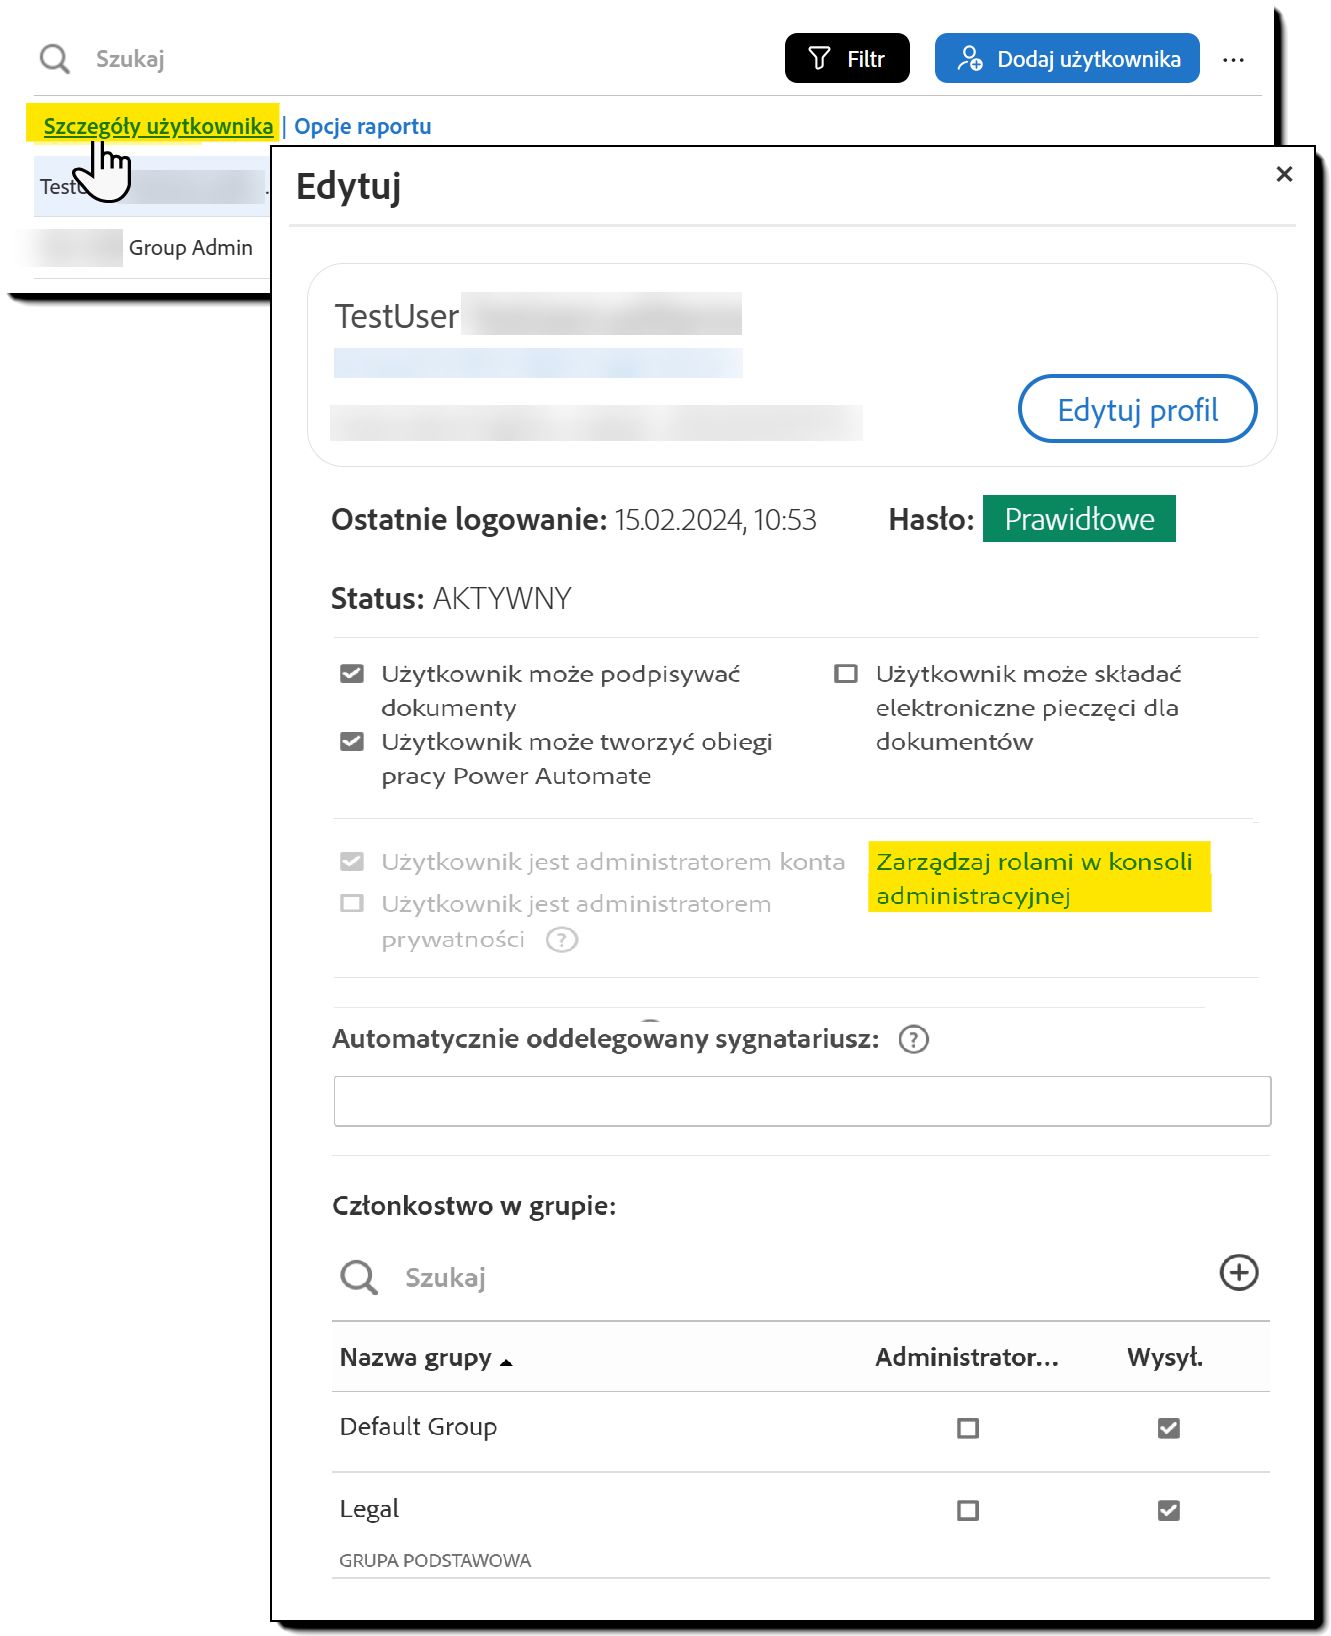1331x1636 pixels.
Task: Open Opcje raportu link
Action: point(363,126)
